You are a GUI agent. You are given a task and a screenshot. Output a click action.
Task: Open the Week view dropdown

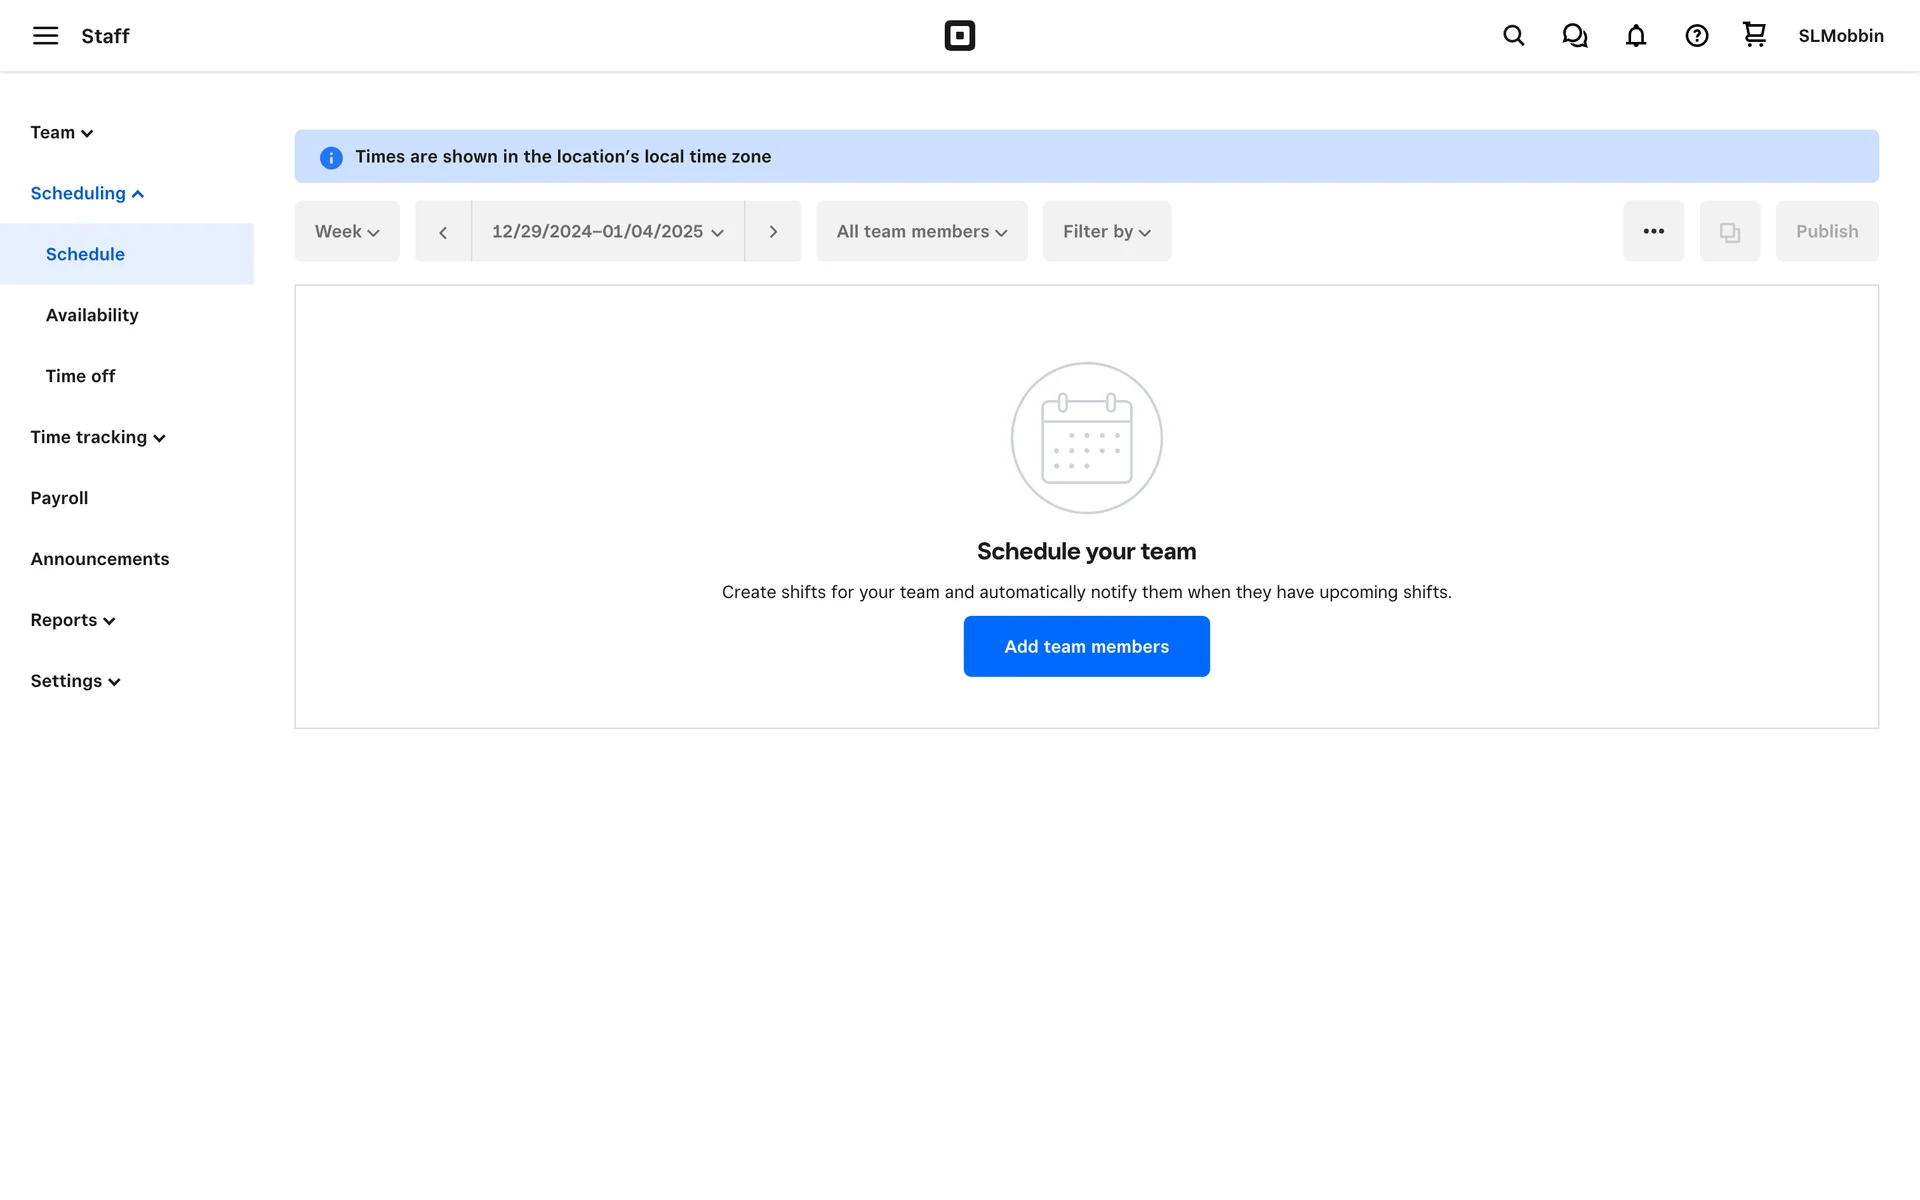coord(347,232)
